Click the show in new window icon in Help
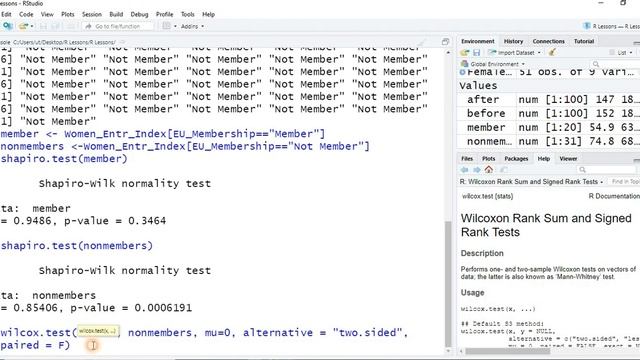The width and height of the screenshot is (640, 360). pyautogui.click(x=504, y=170)
